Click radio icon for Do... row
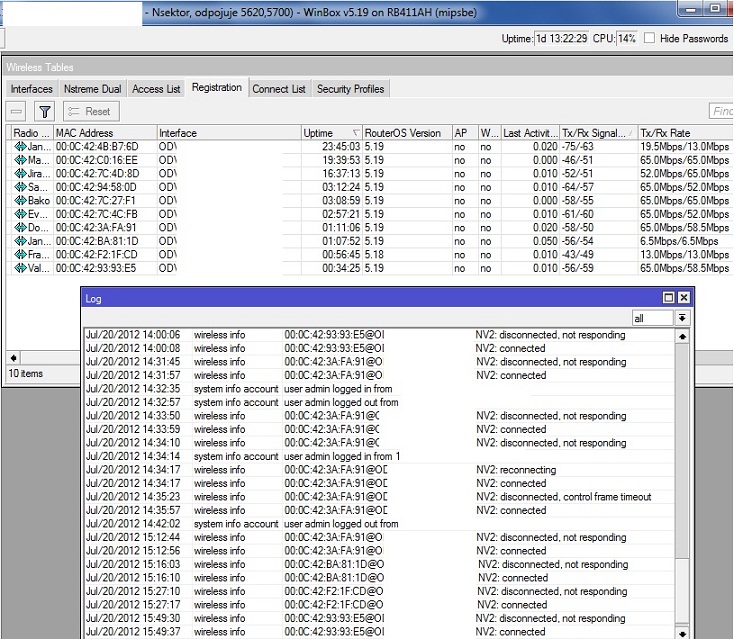 pos(20,228)
